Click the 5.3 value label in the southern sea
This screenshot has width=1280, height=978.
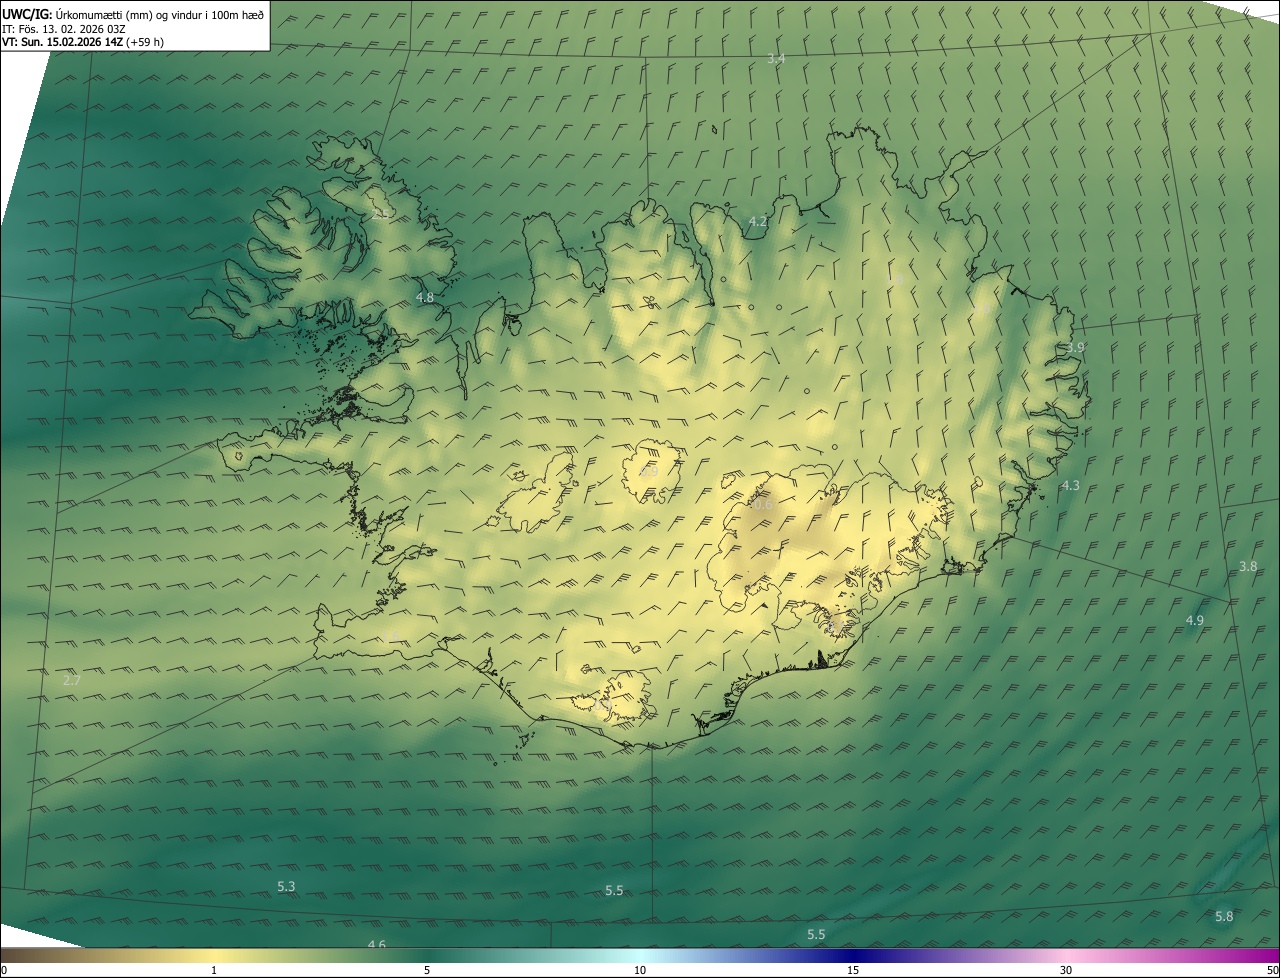coord(286,886)
